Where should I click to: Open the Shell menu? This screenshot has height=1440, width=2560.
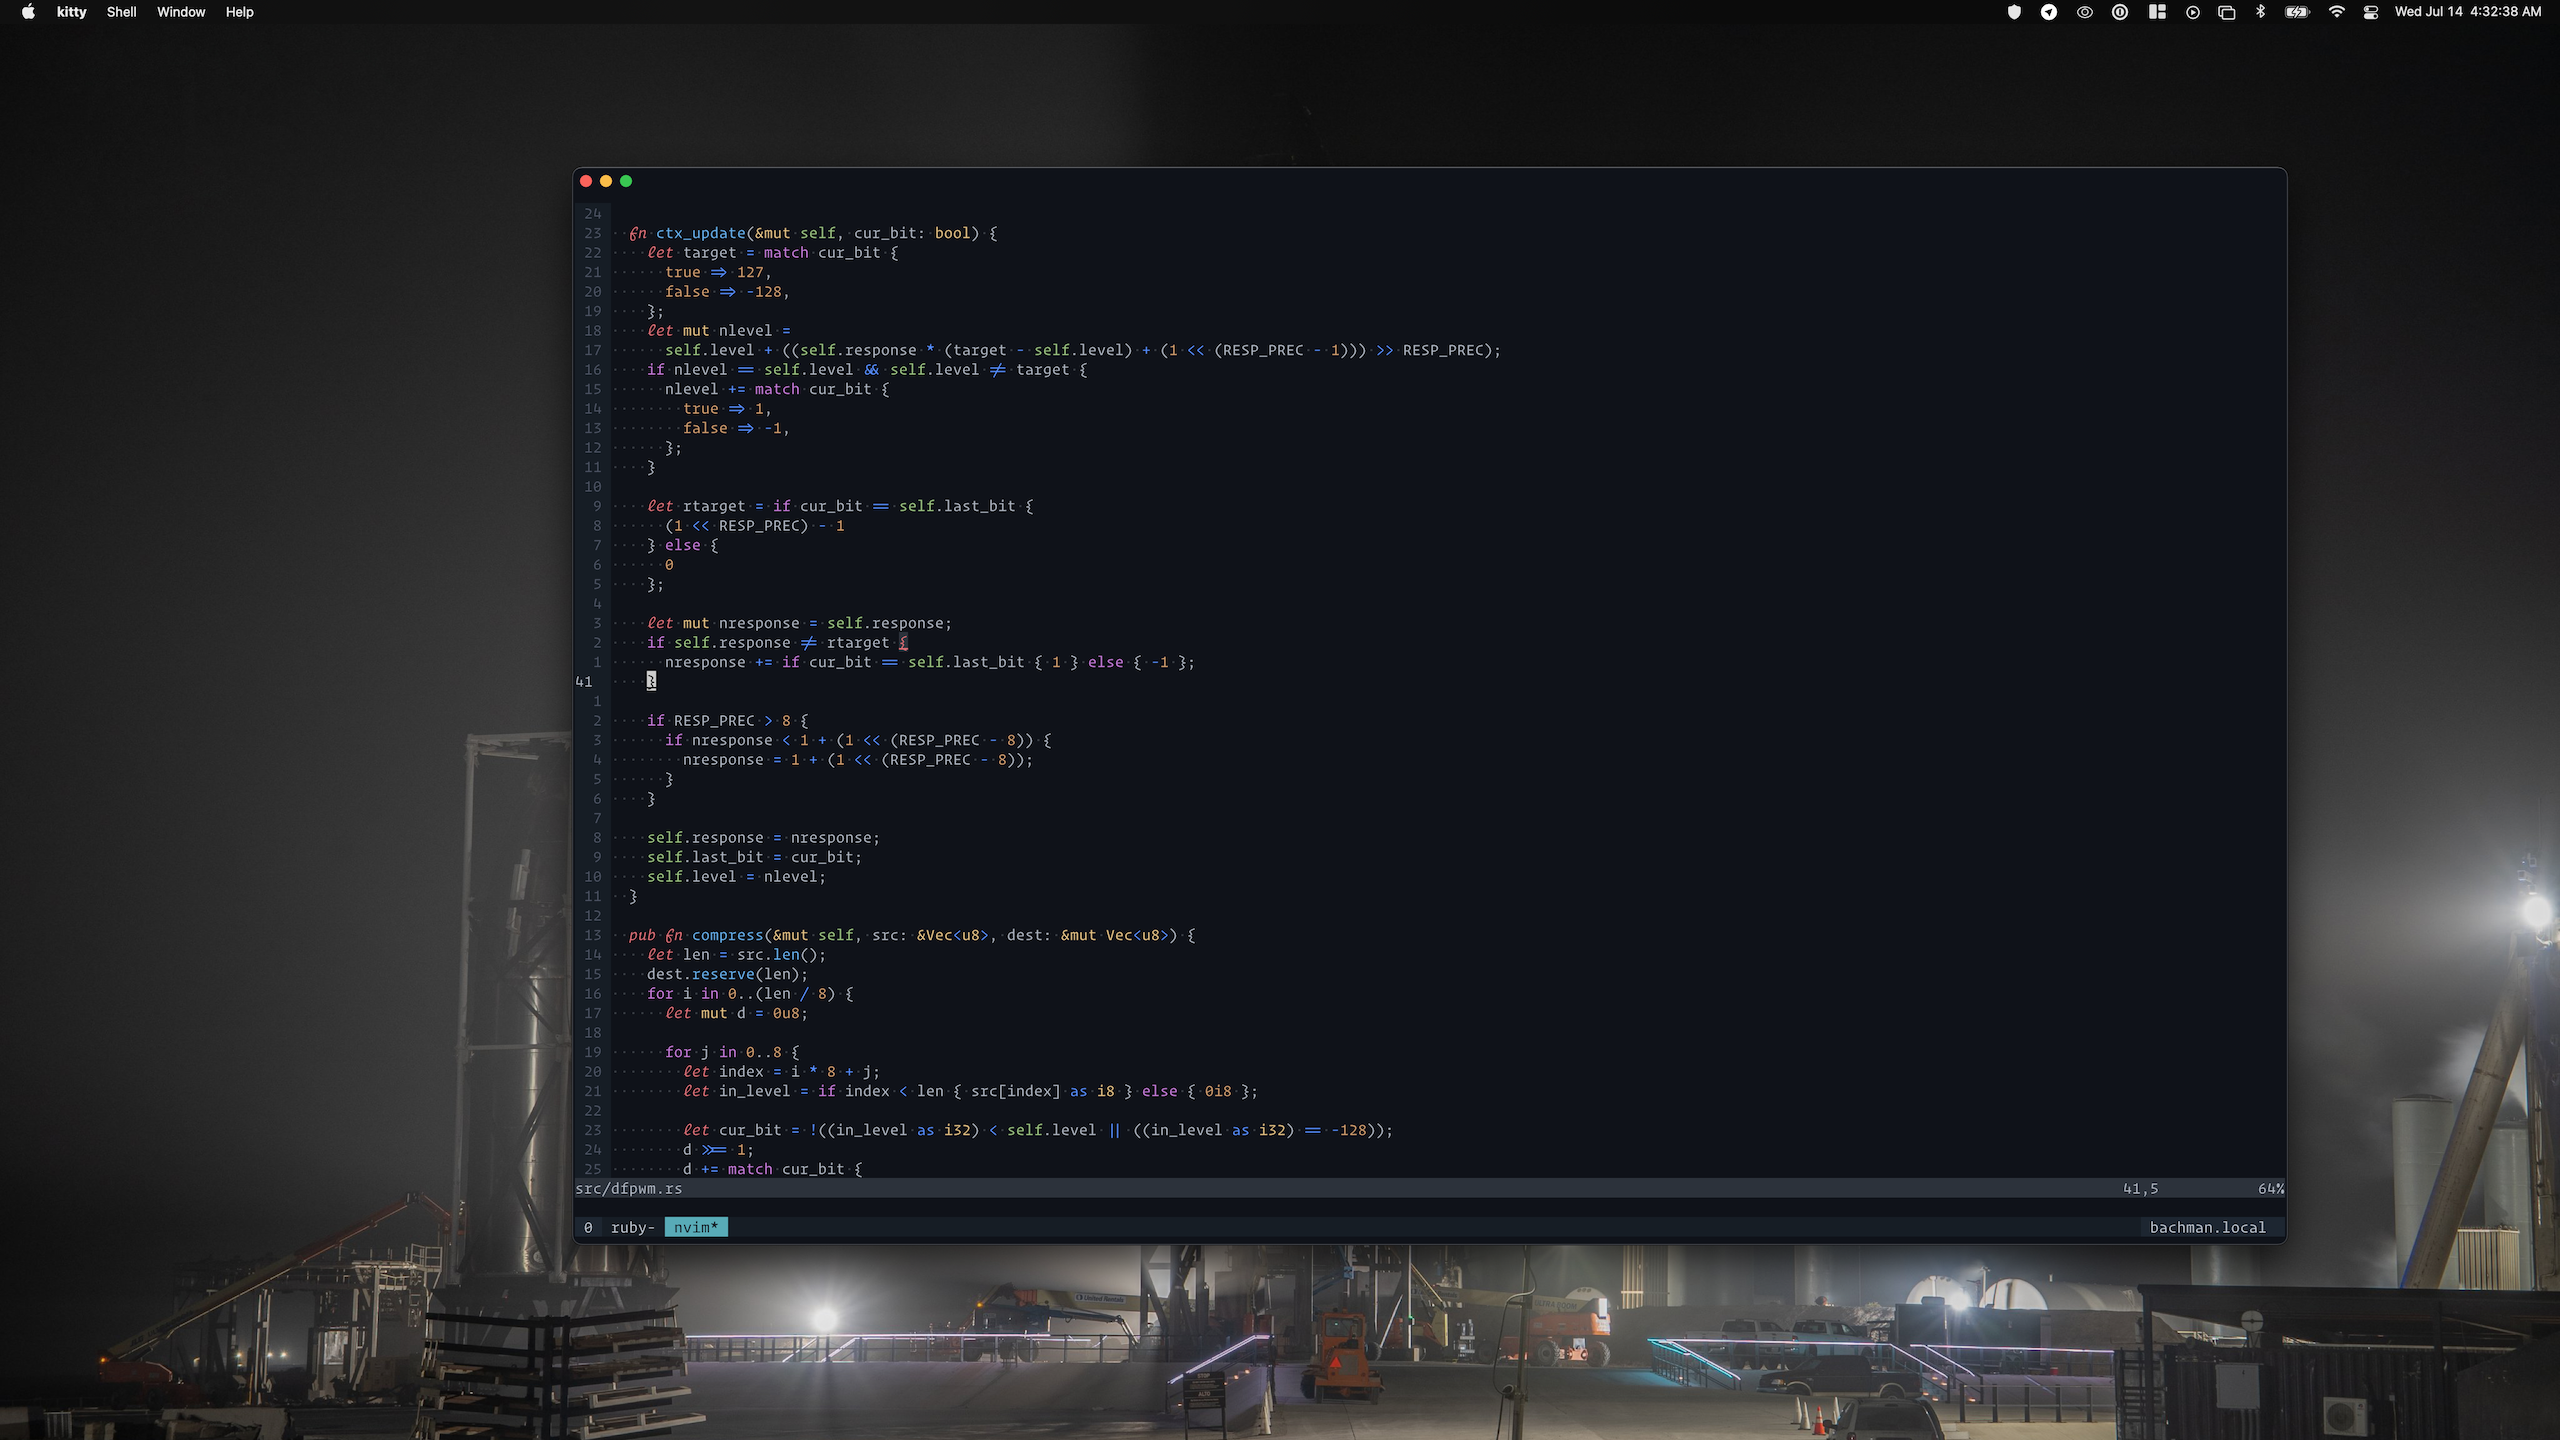coord(121,12)
